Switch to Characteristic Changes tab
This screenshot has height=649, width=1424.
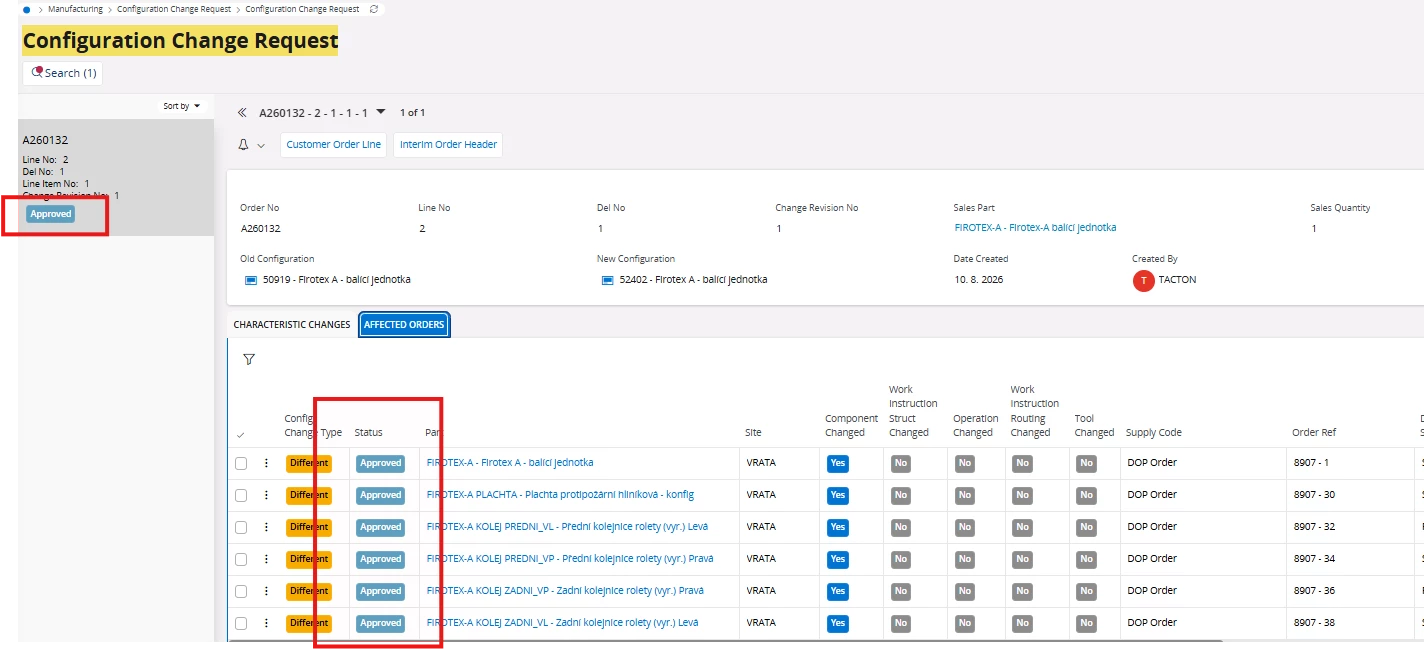click(292, 325)
